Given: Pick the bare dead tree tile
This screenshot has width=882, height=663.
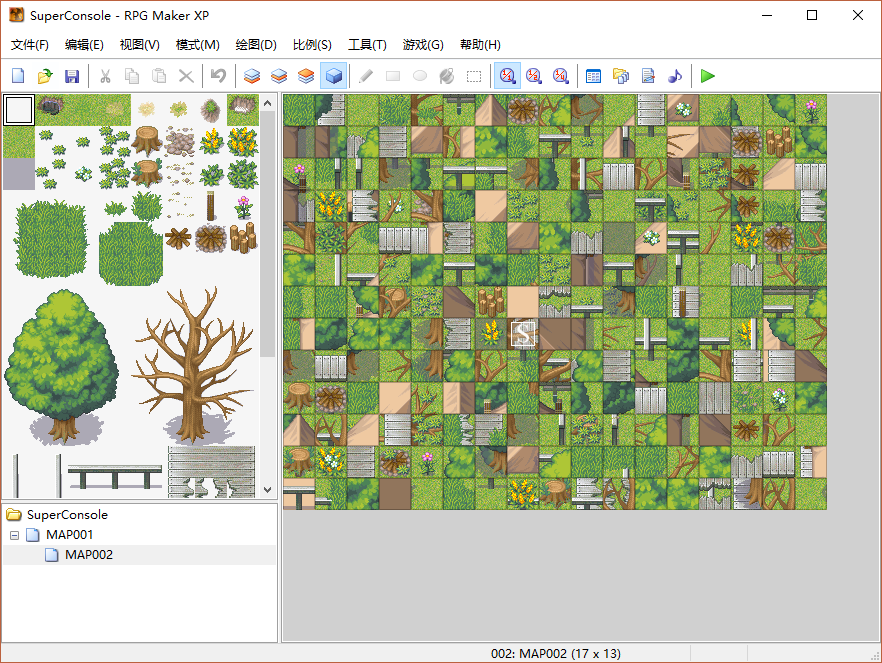Looking at the screenshot, I should pos(192,366).
